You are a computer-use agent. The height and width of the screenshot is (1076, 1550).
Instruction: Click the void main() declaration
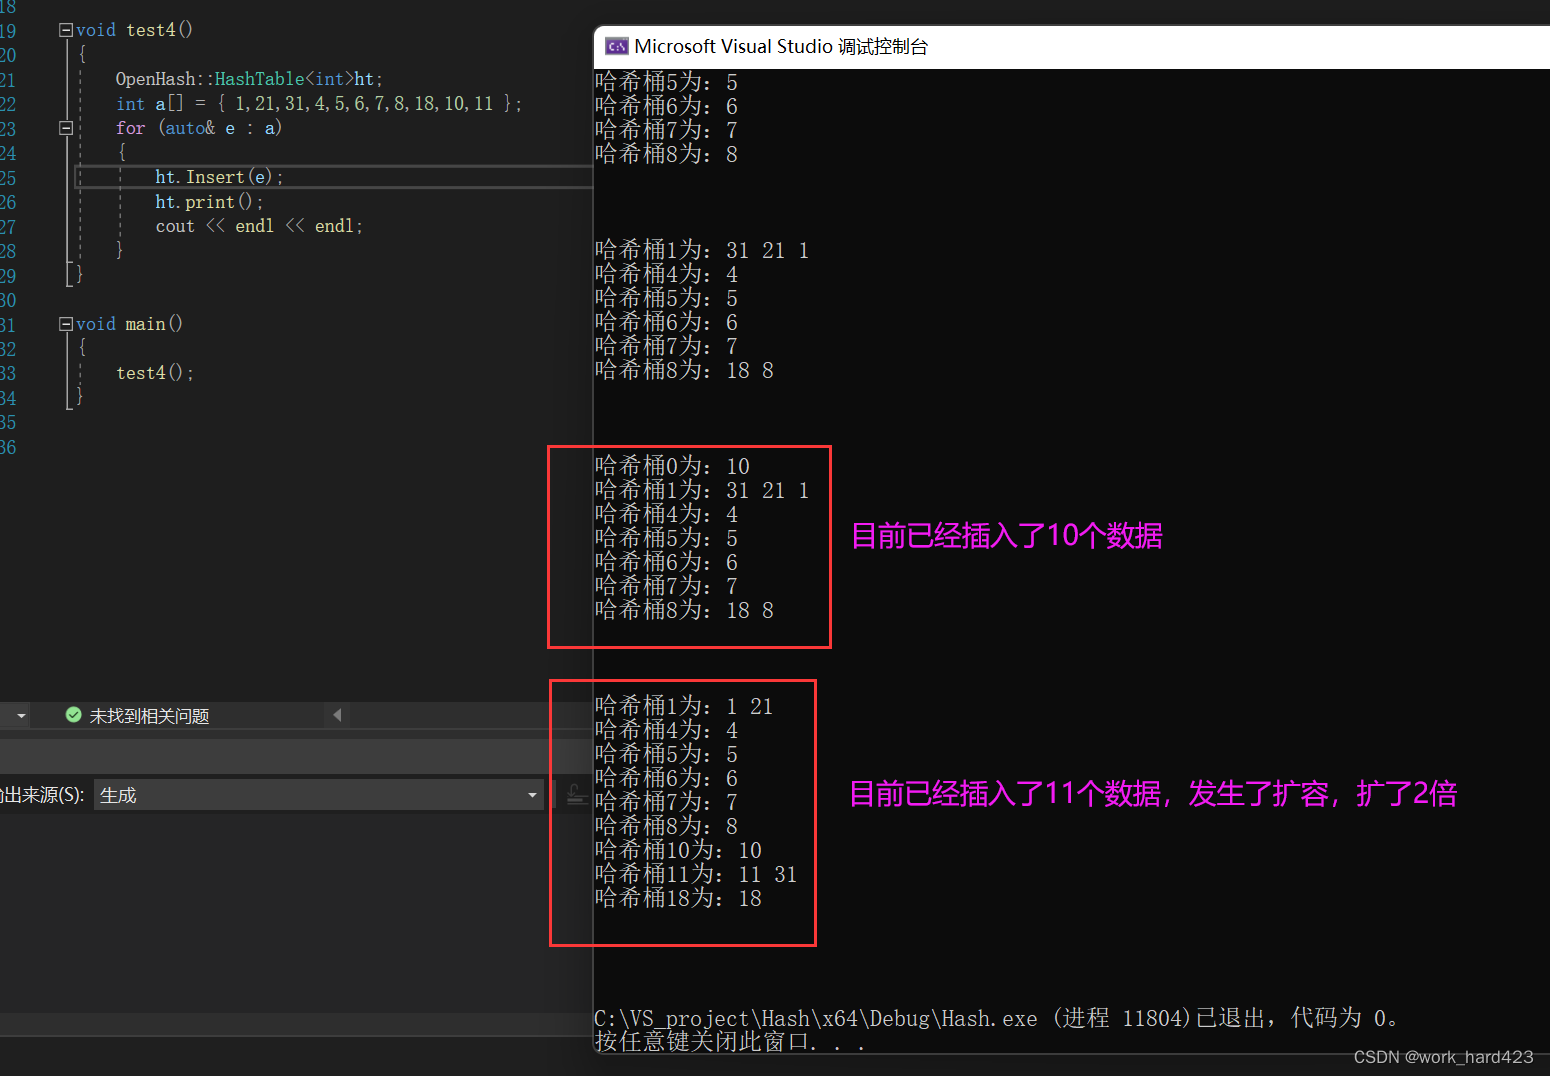pyautogui.click(x=129, y=324)
